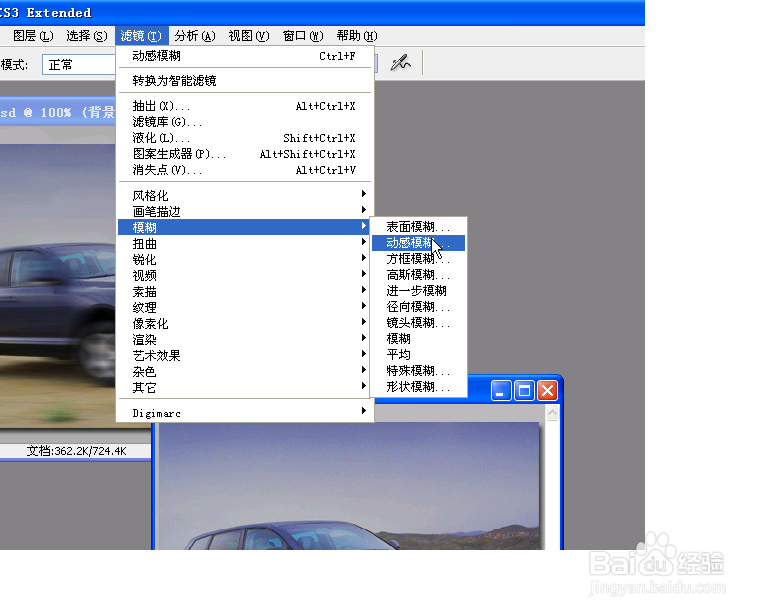Choose 镜头模糊... filter

(x=418, y=323)
